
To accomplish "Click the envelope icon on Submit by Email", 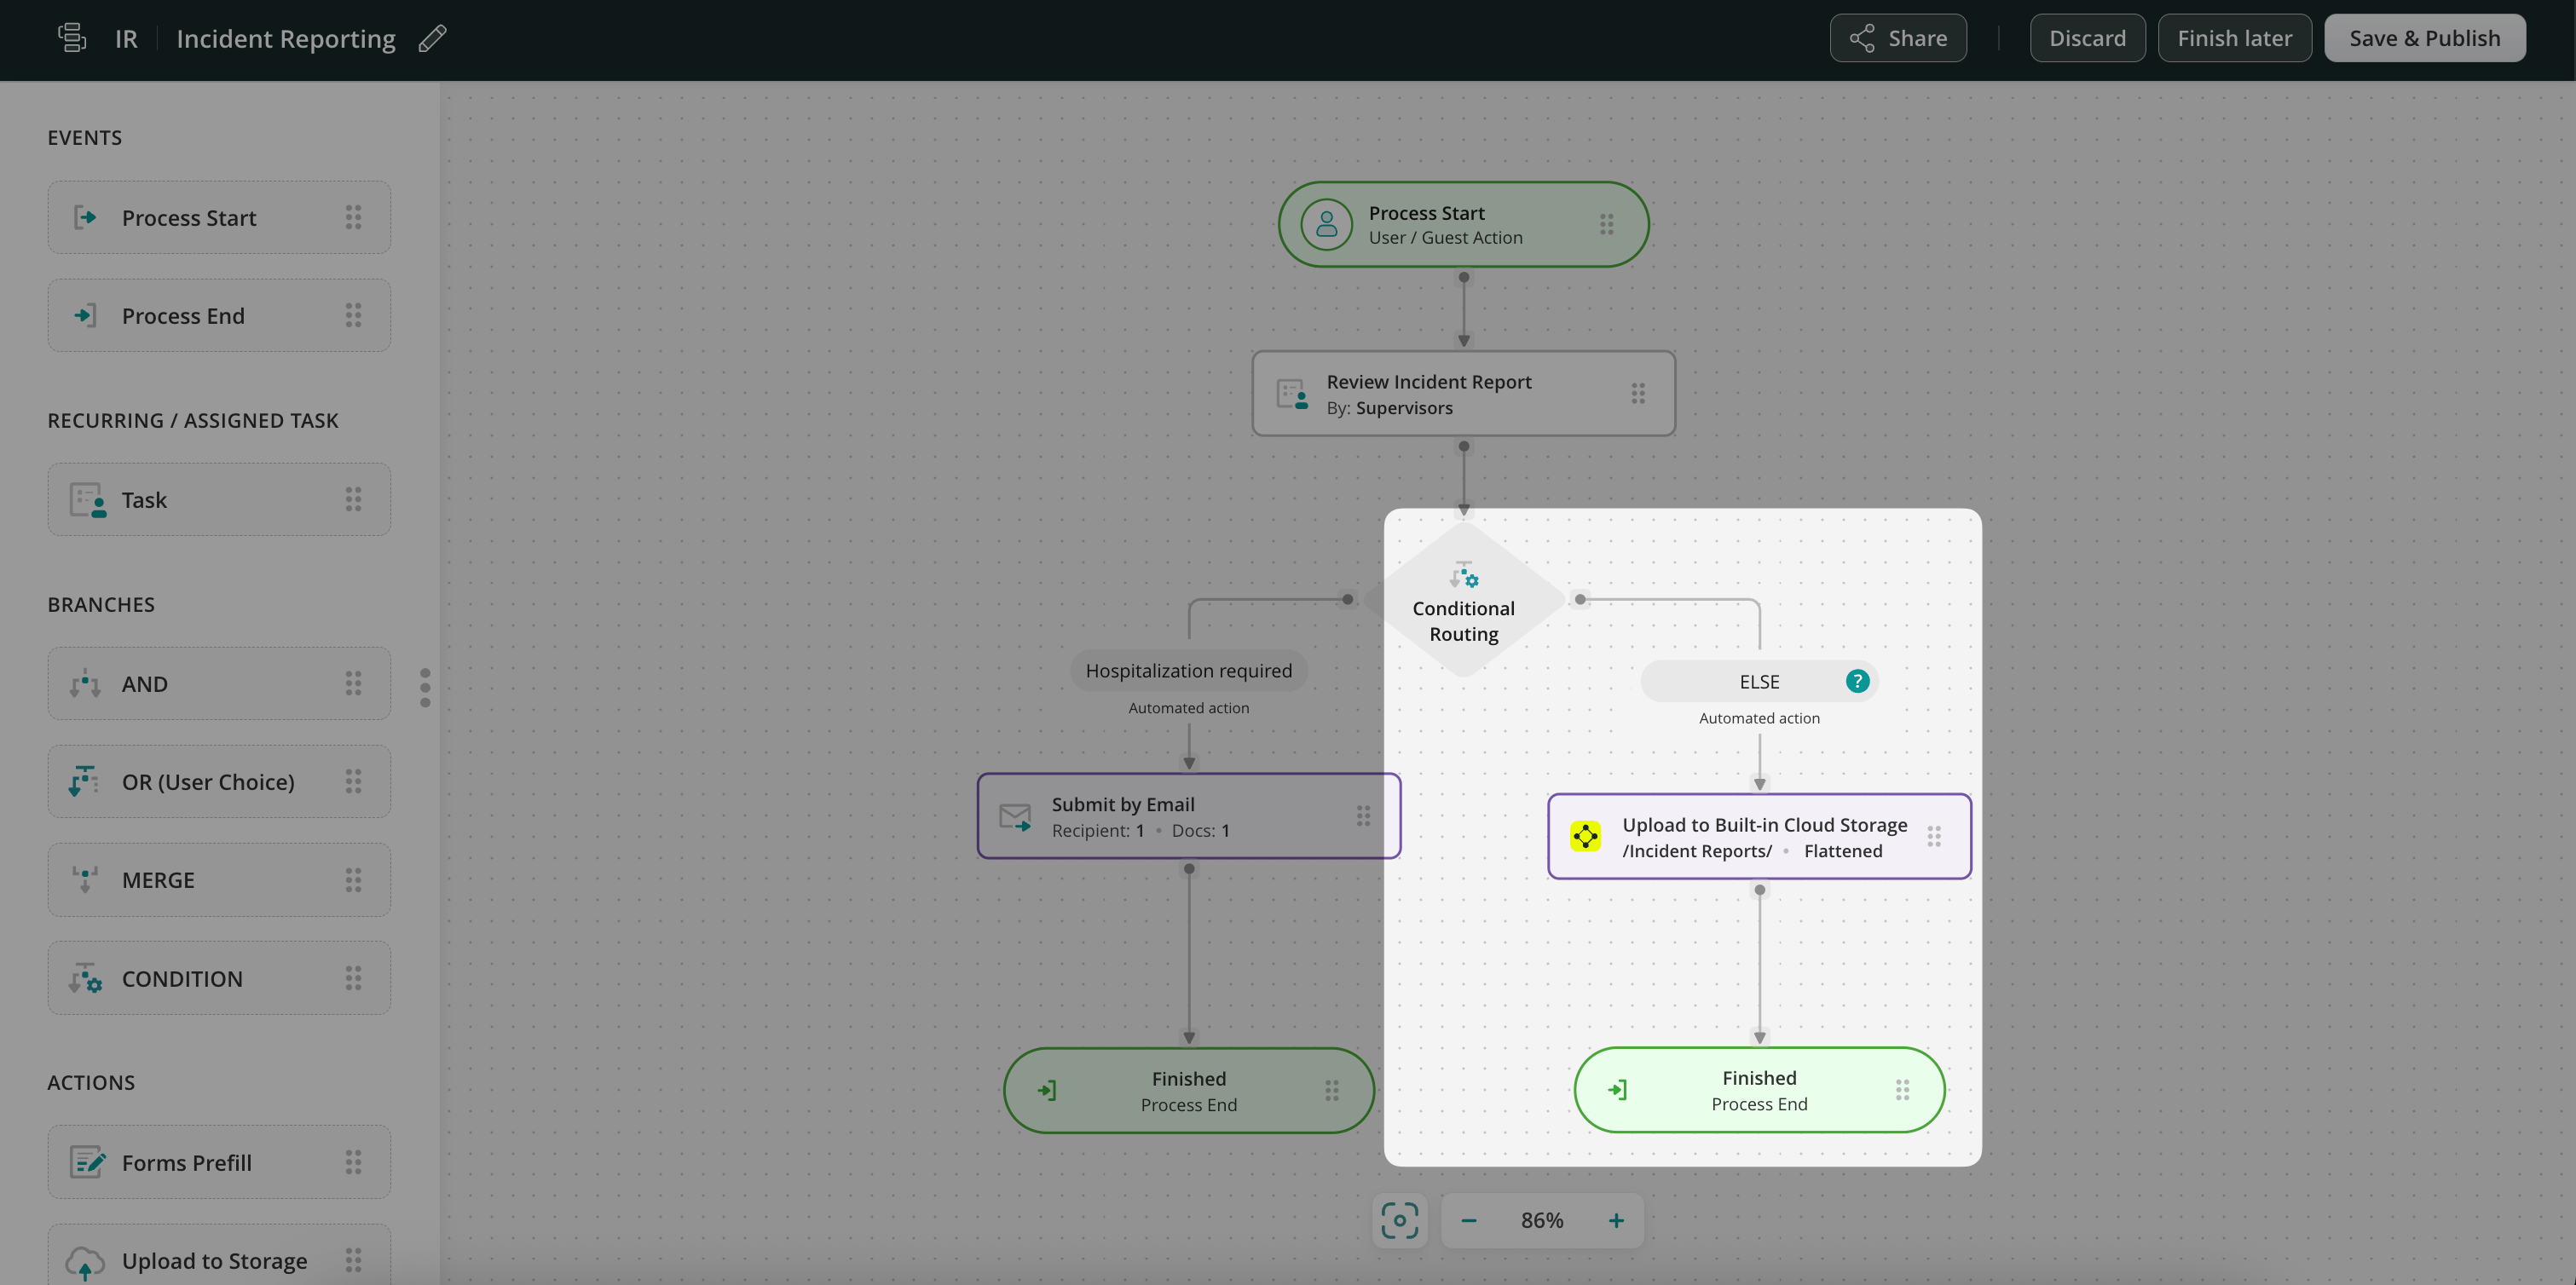I will 1015,816.
